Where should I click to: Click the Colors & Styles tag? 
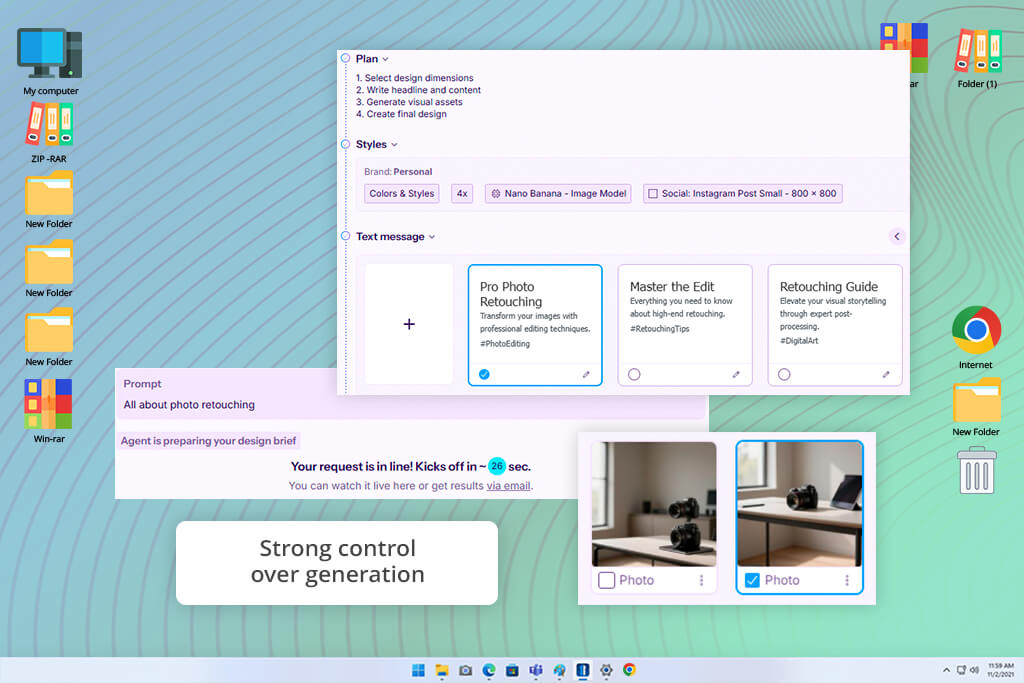(x=402, y=193)
